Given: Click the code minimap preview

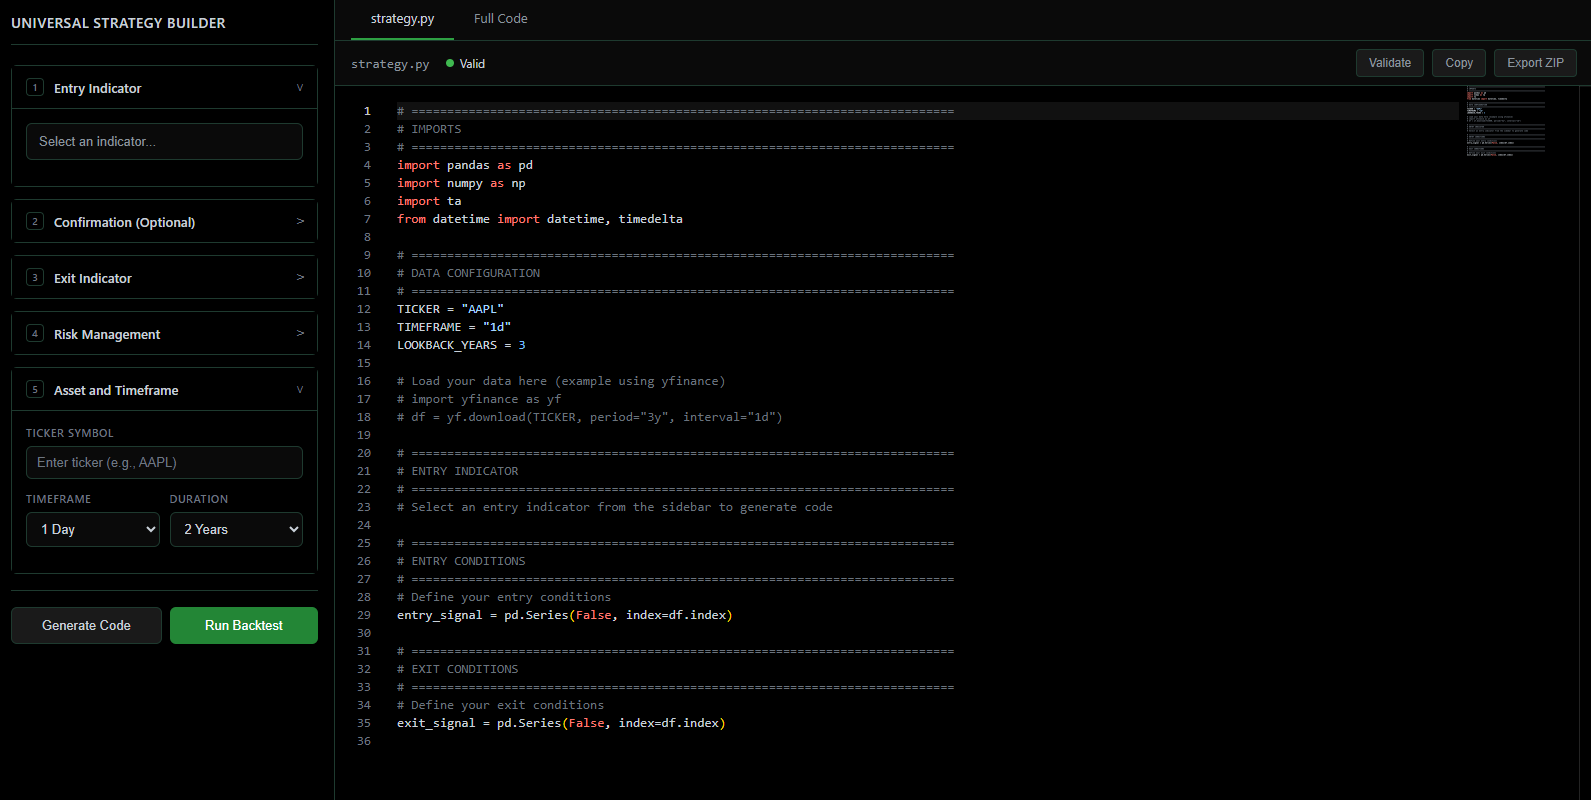Looking at the screenshot, I should coord(1506,121).
